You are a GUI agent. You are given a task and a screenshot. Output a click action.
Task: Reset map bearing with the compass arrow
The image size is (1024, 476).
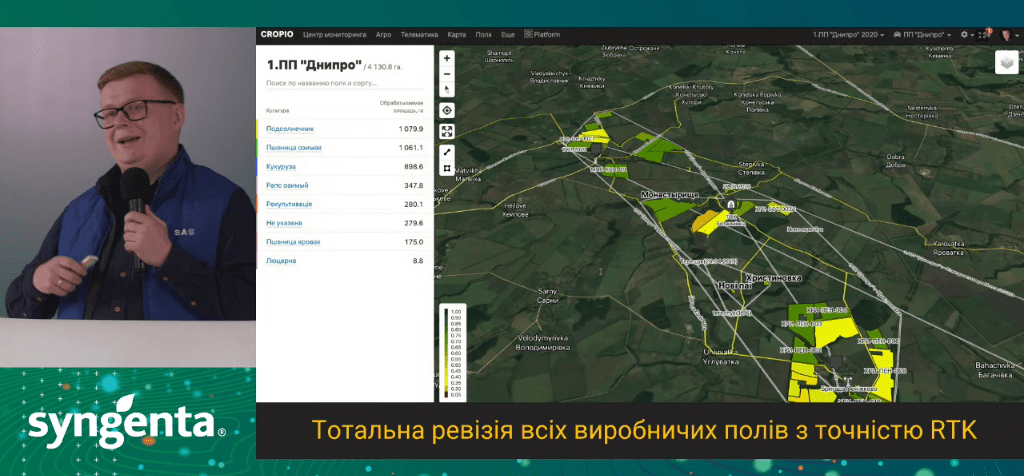447,89
